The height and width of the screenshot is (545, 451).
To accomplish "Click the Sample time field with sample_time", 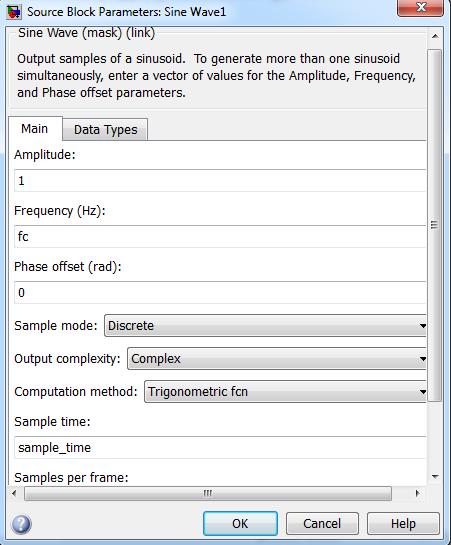I will pyautogui.click(x=220, y=447).
